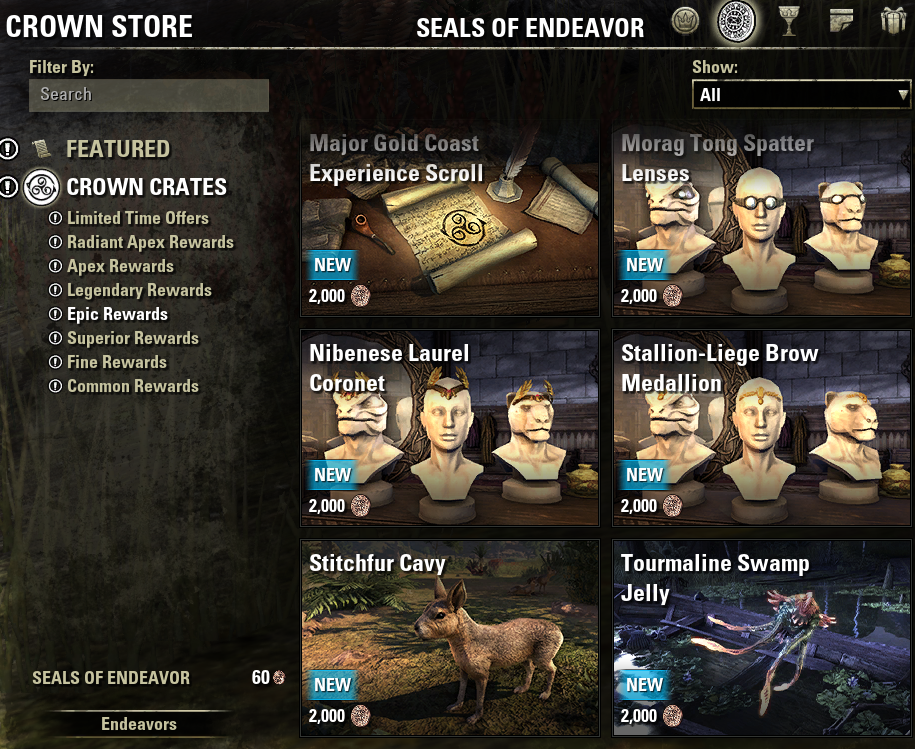
Task: Click the Crown Crates swirl icon
Action: pos(41,187)
